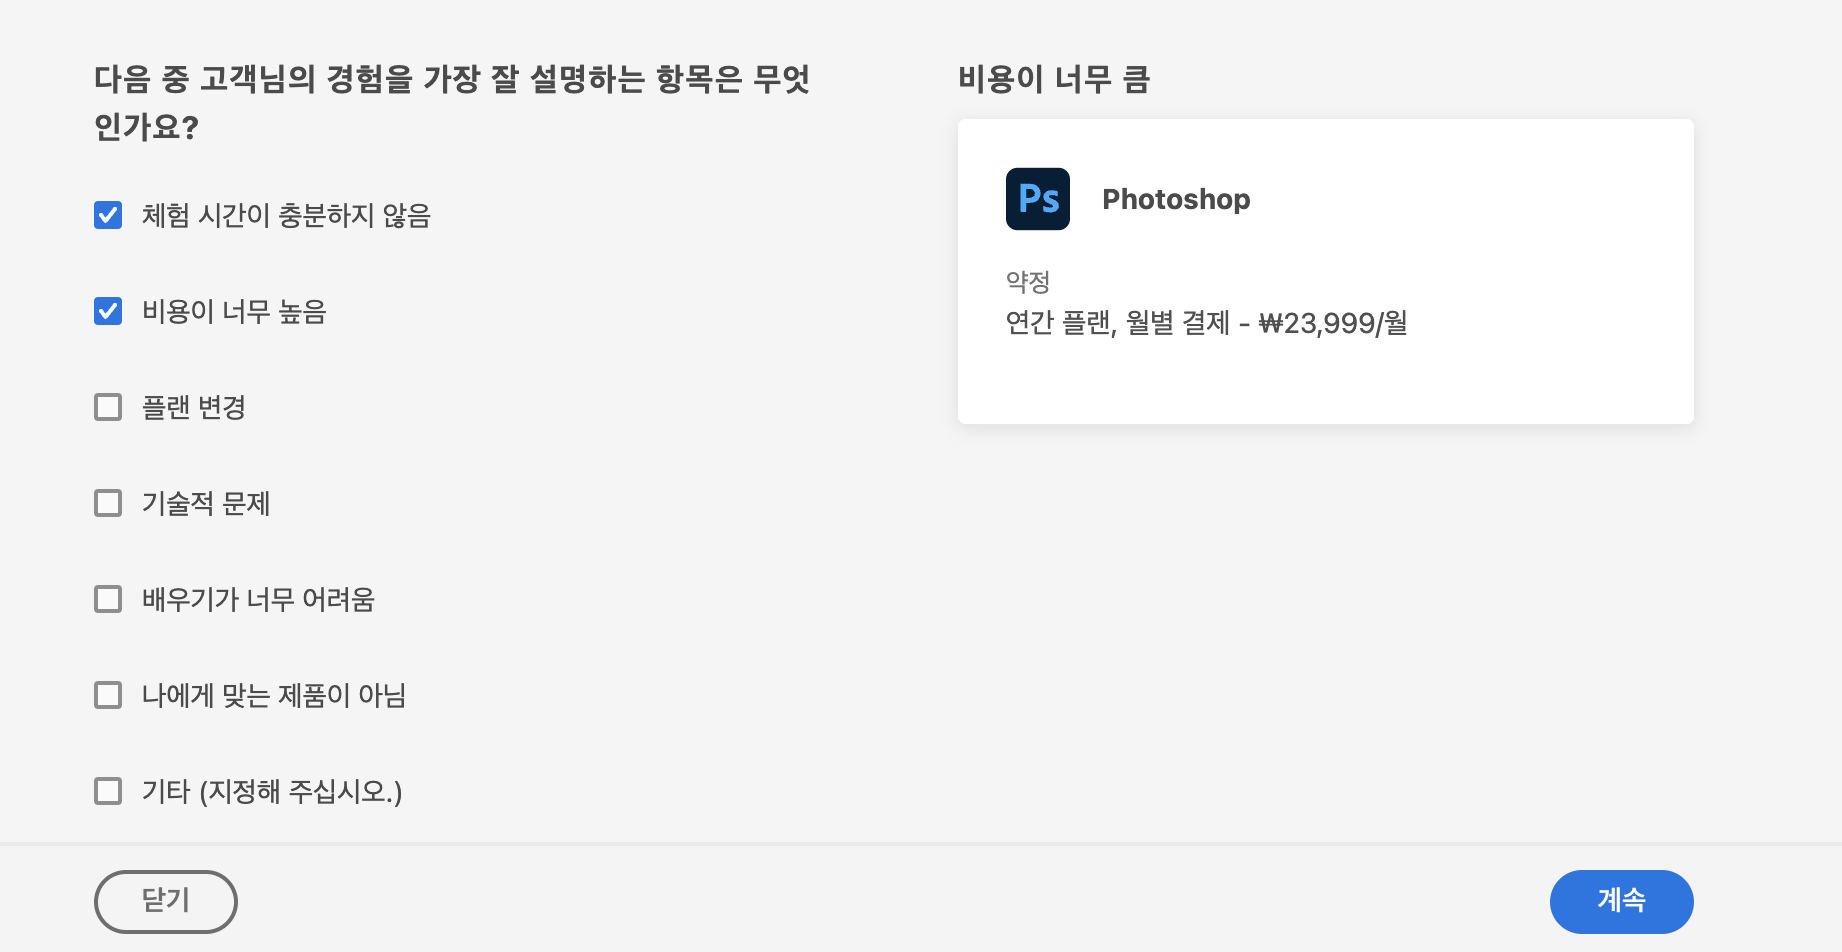Click the 다음 중 고객님의 경험을 question heading
The width and height of the screenshot is (1842, 952).
[452, 103]
